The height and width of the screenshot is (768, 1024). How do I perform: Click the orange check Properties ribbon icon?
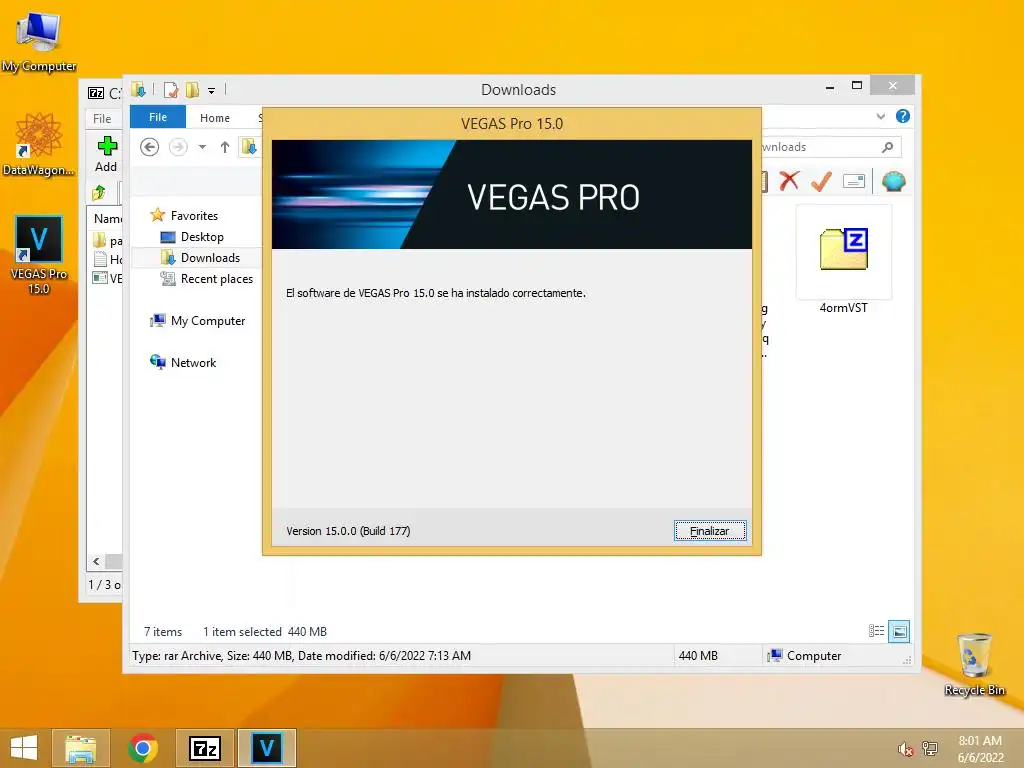point(821,181)
